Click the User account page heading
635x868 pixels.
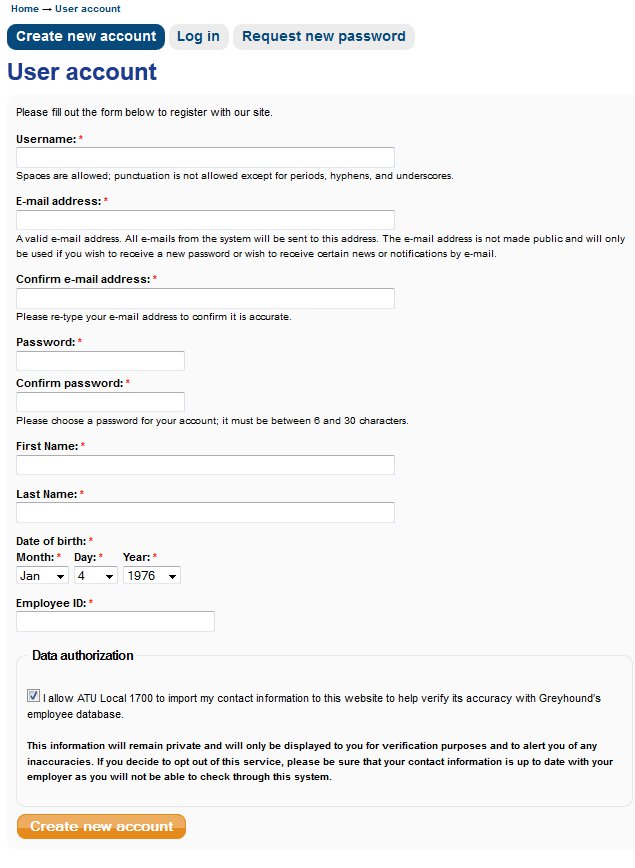click(82, 72)
